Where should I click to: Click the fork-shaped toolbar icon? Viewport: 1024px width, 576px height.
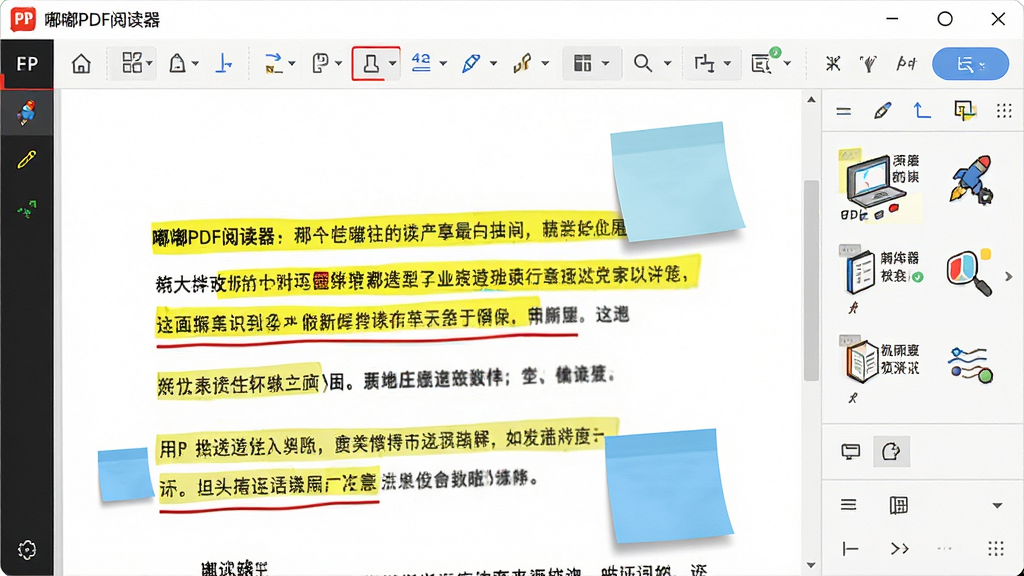tap(869, 63)
